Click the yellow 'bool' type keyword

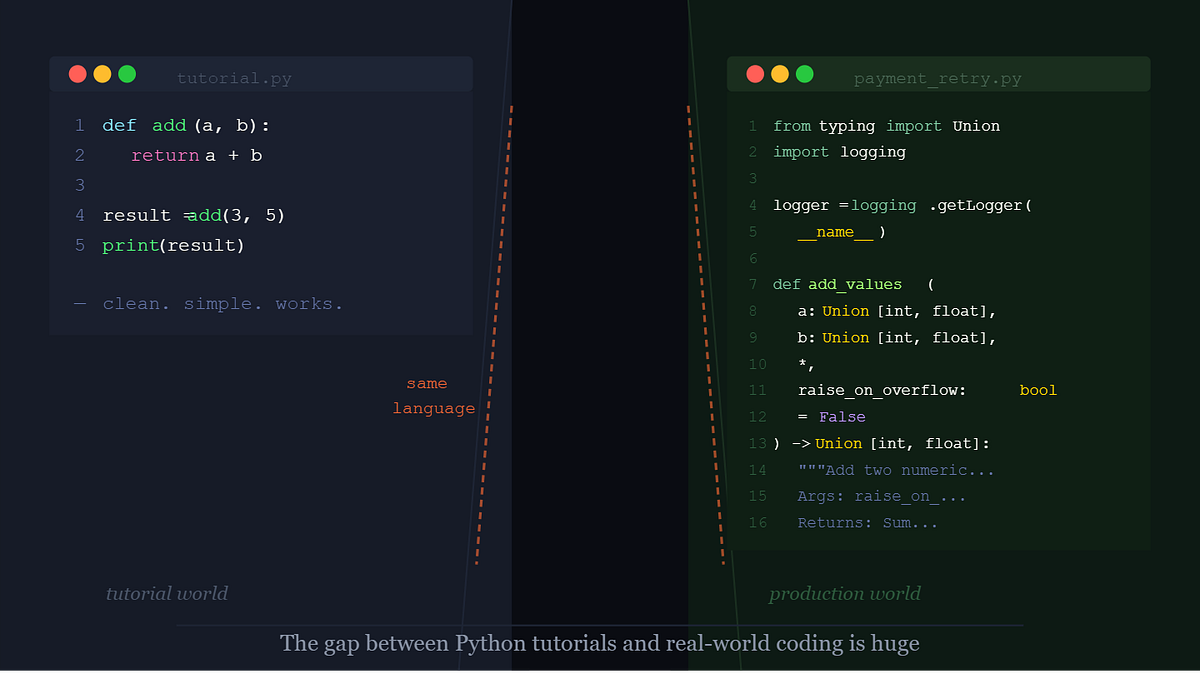point(1038,390)
